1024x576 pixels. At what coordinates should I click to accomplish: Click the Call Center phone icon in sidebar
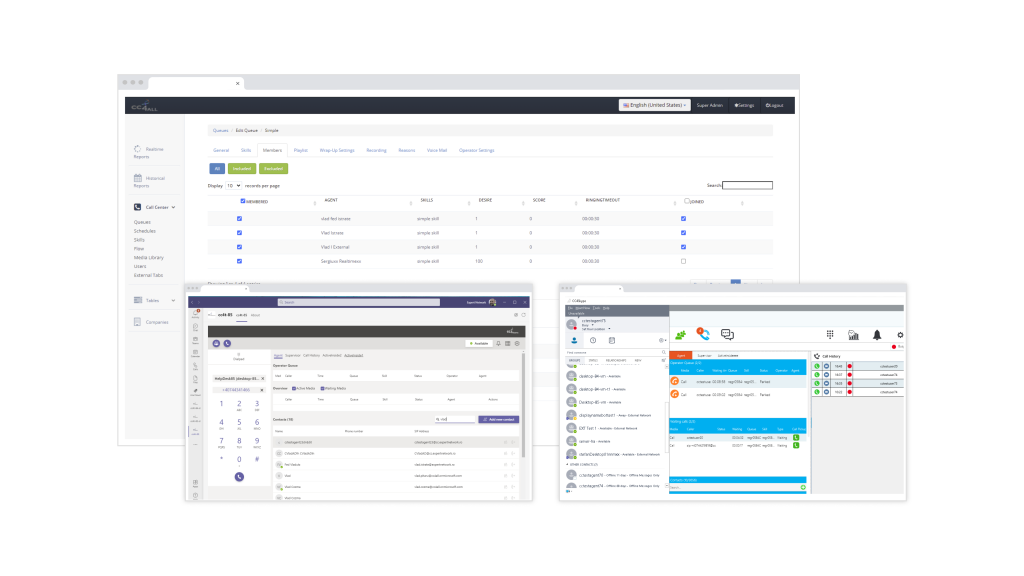click(137, 207)
